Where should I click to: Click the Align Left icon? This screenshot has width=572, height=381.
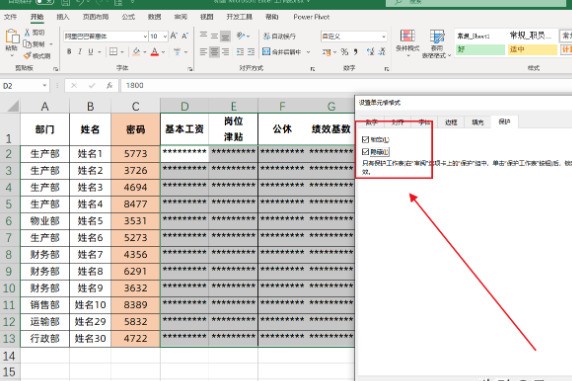point(204,52)
